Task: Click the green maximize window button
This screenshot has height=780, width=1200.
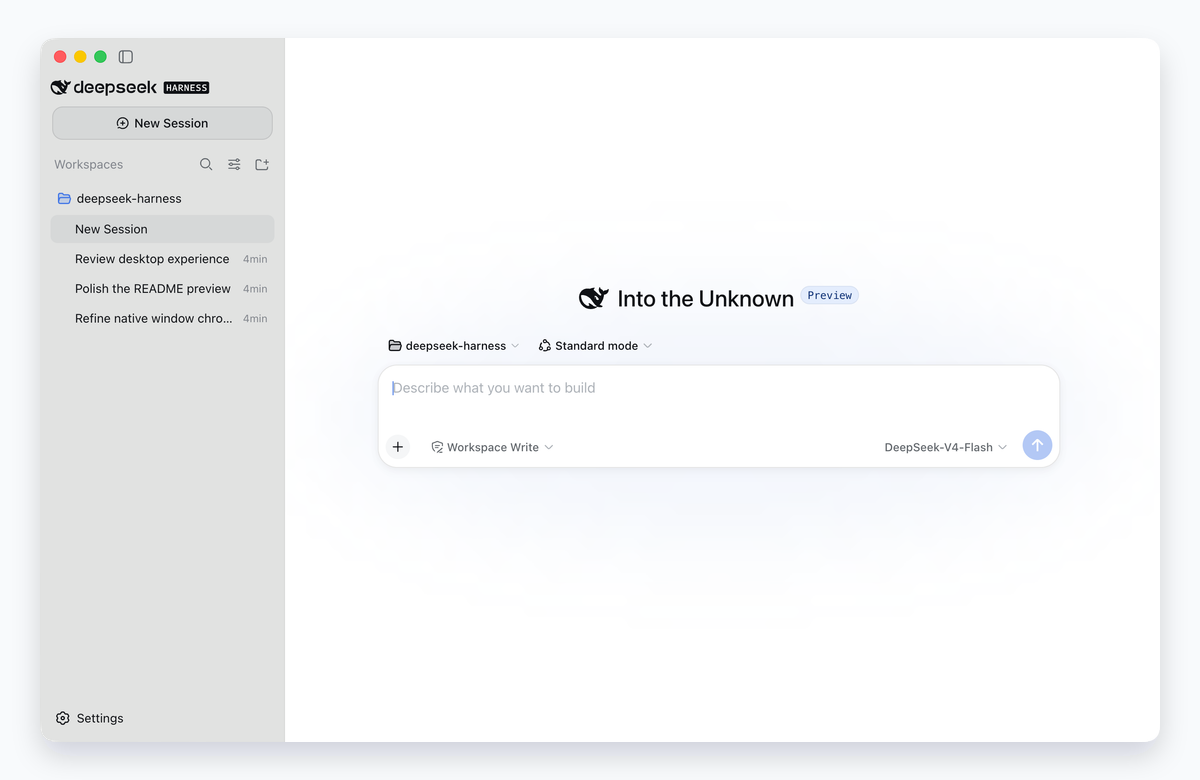Action: point(100,57)
